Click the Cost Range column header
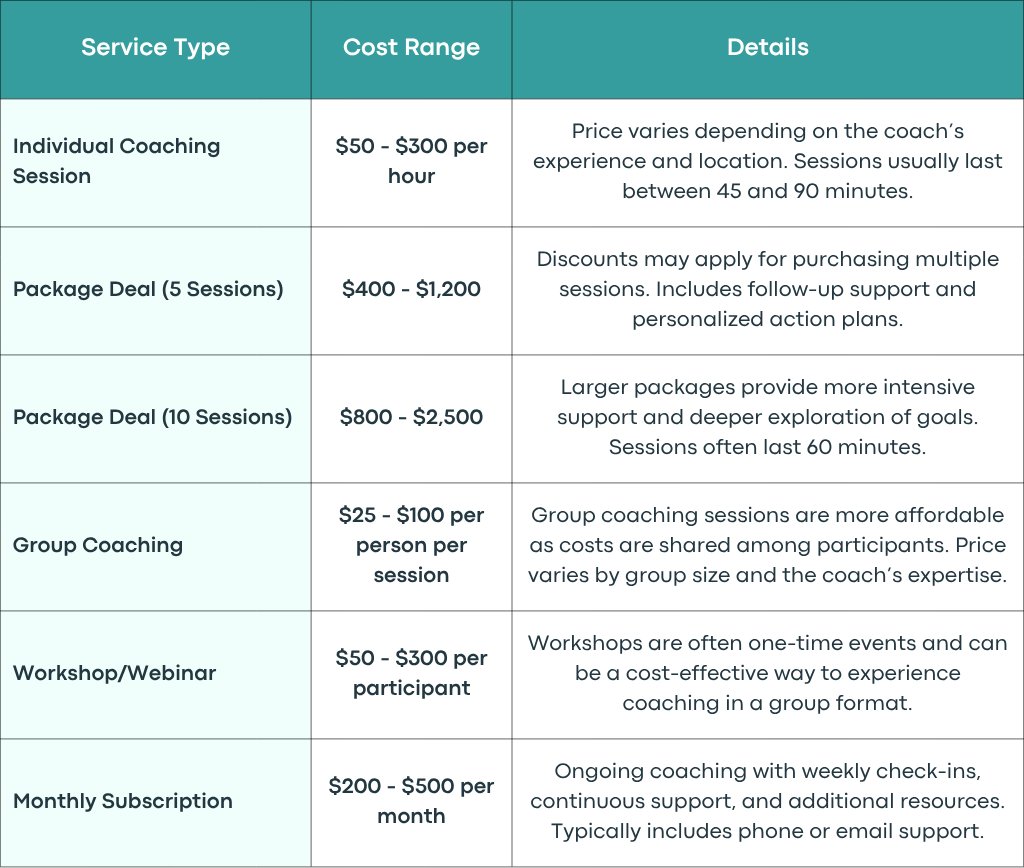This screenshot has height=868, width=1024. [411, 47]
